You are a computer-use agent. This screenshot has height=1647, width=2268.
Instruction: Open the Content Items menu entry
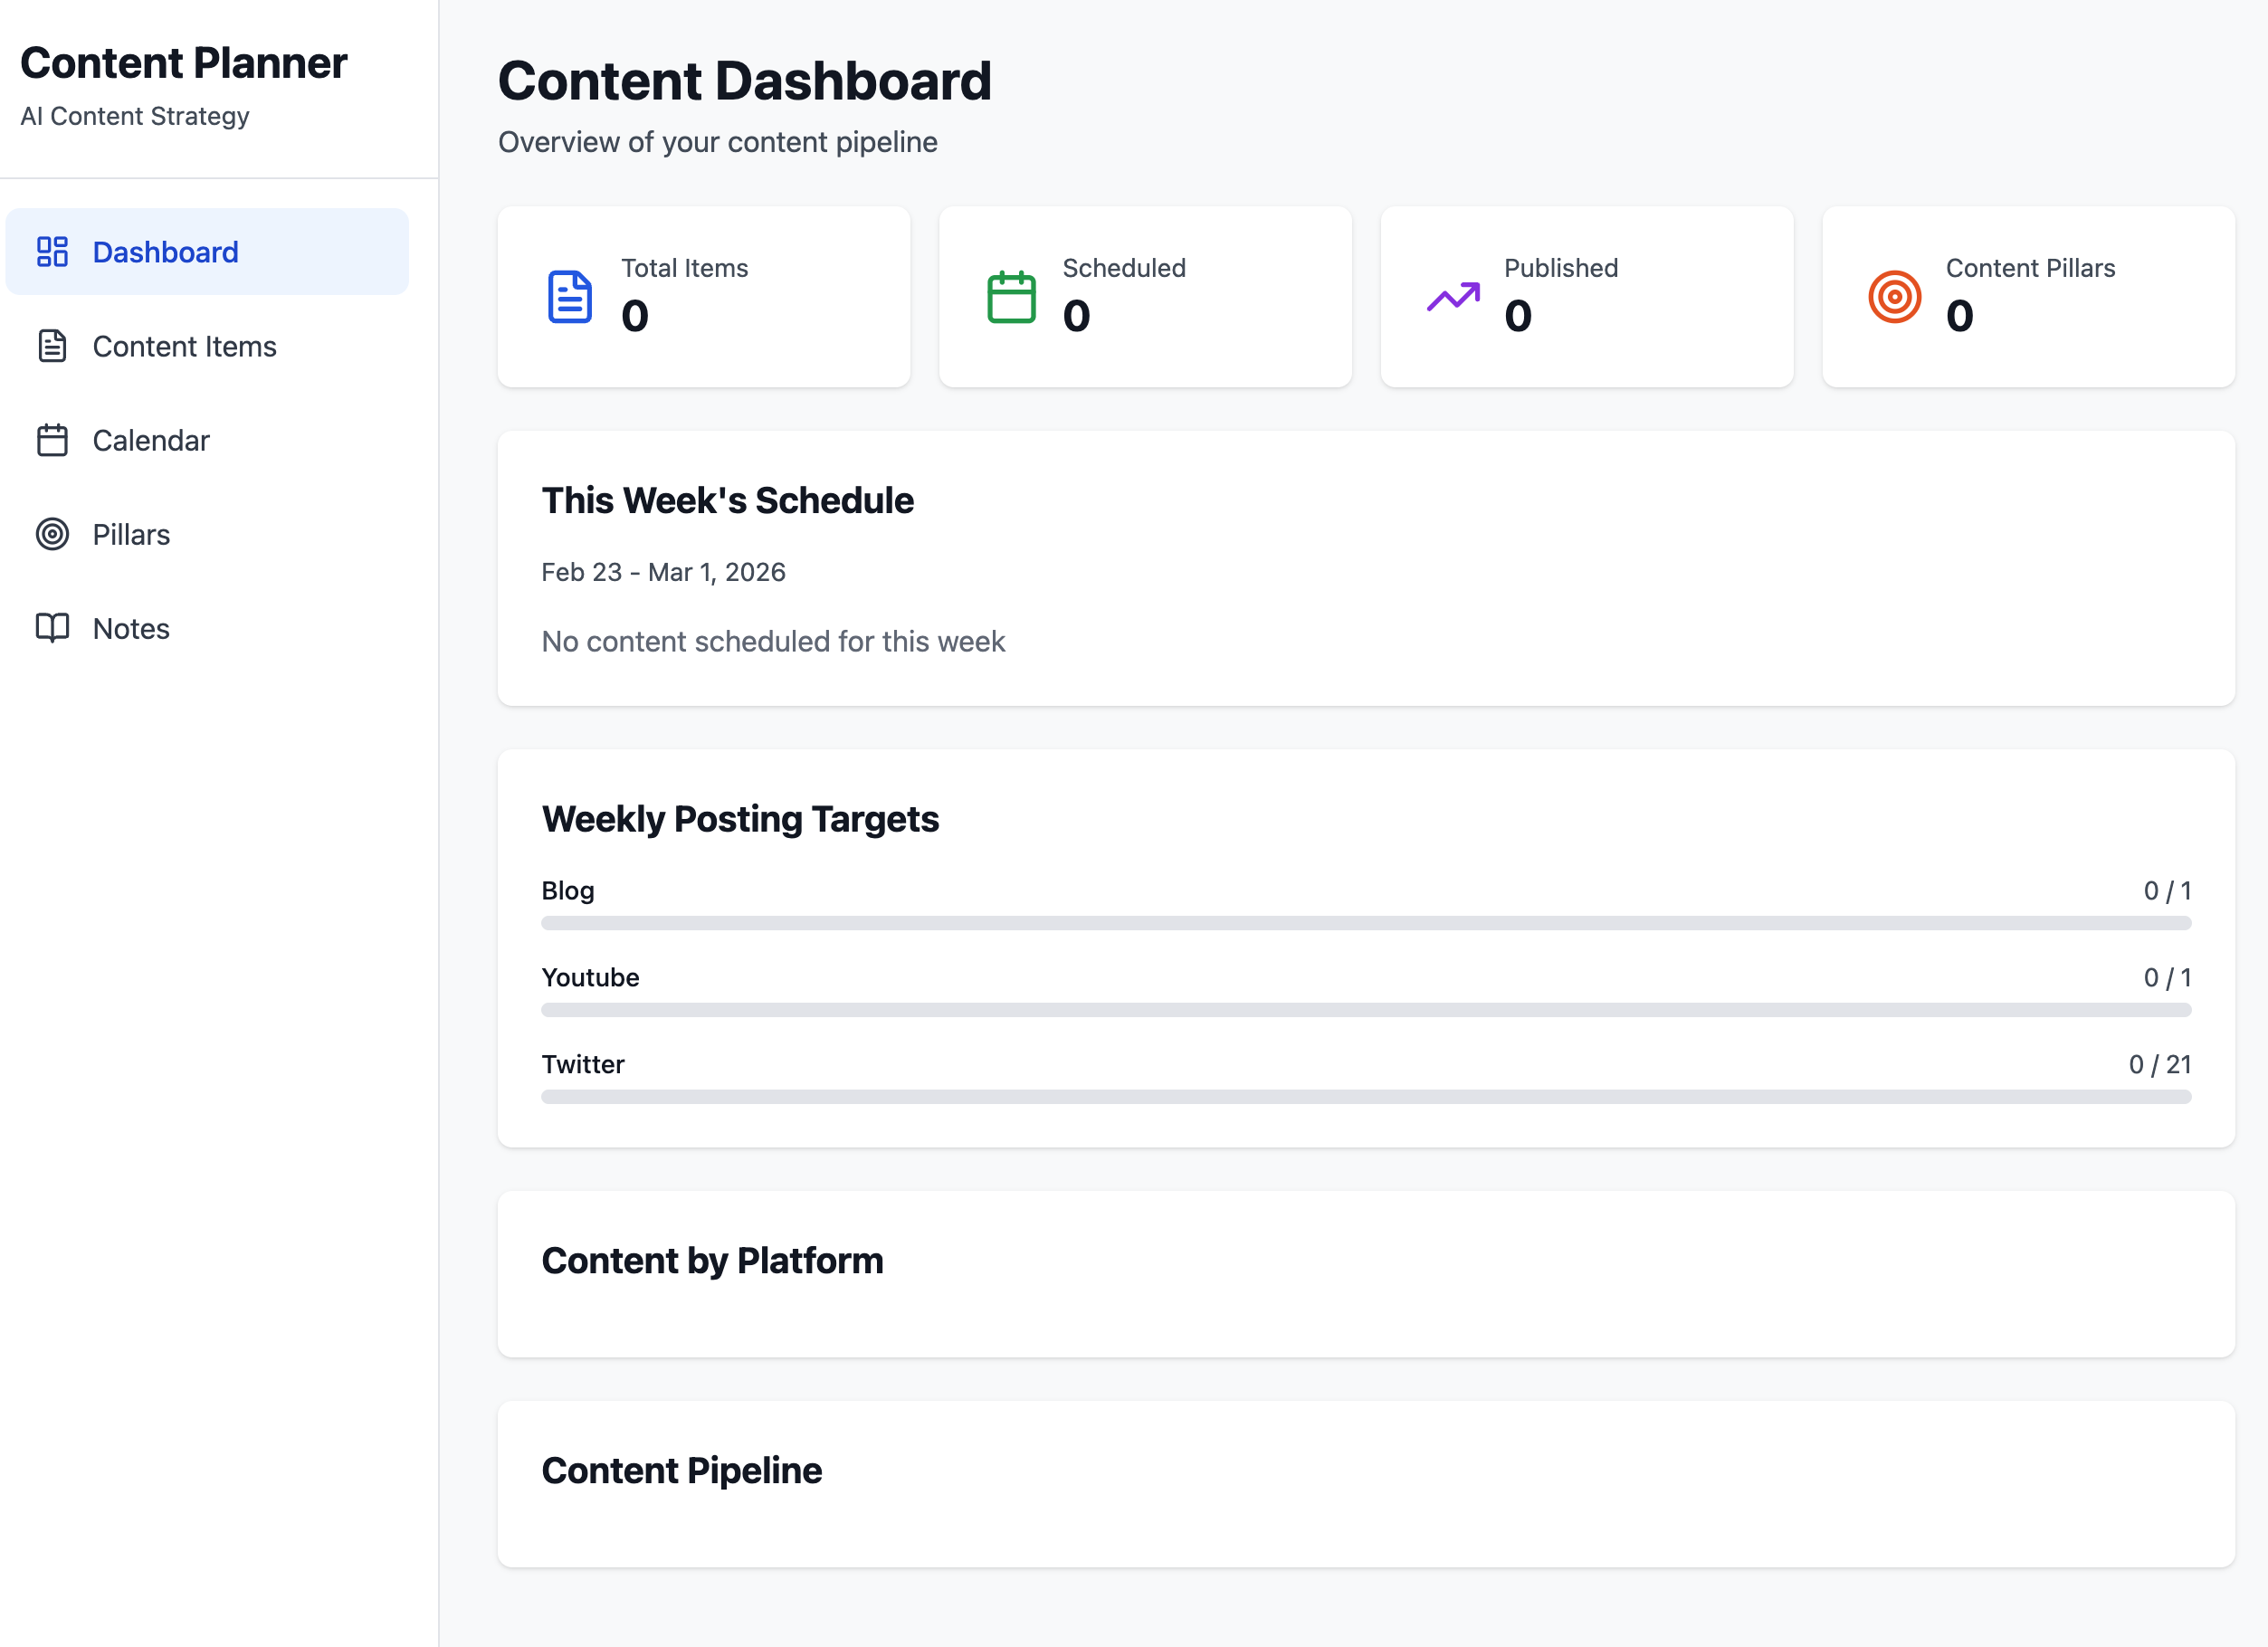tap(184, 346)
